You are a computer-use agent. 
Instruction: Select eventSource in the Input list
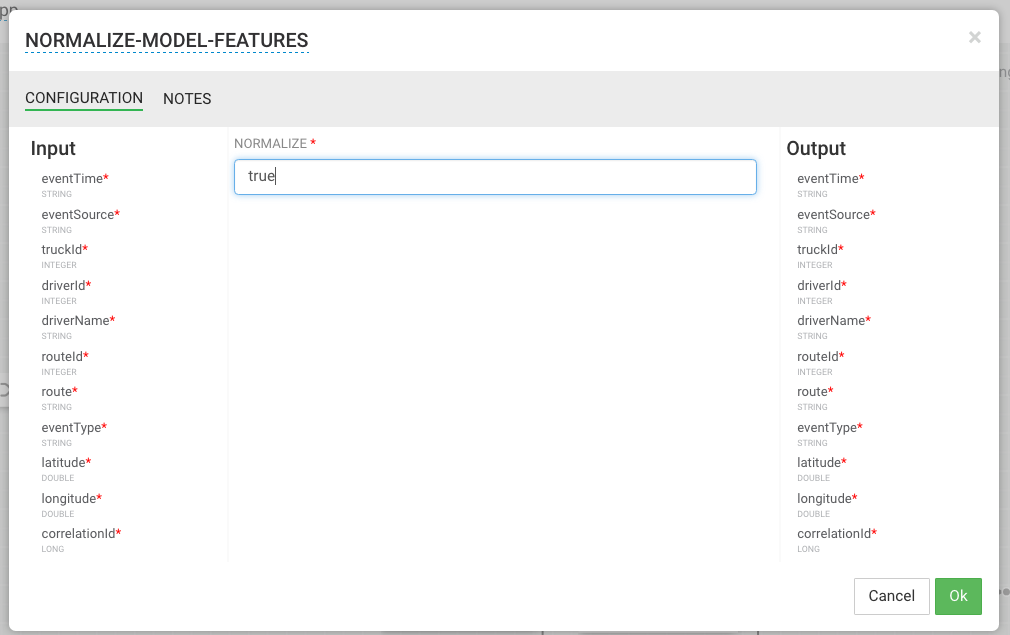[78, 215]
